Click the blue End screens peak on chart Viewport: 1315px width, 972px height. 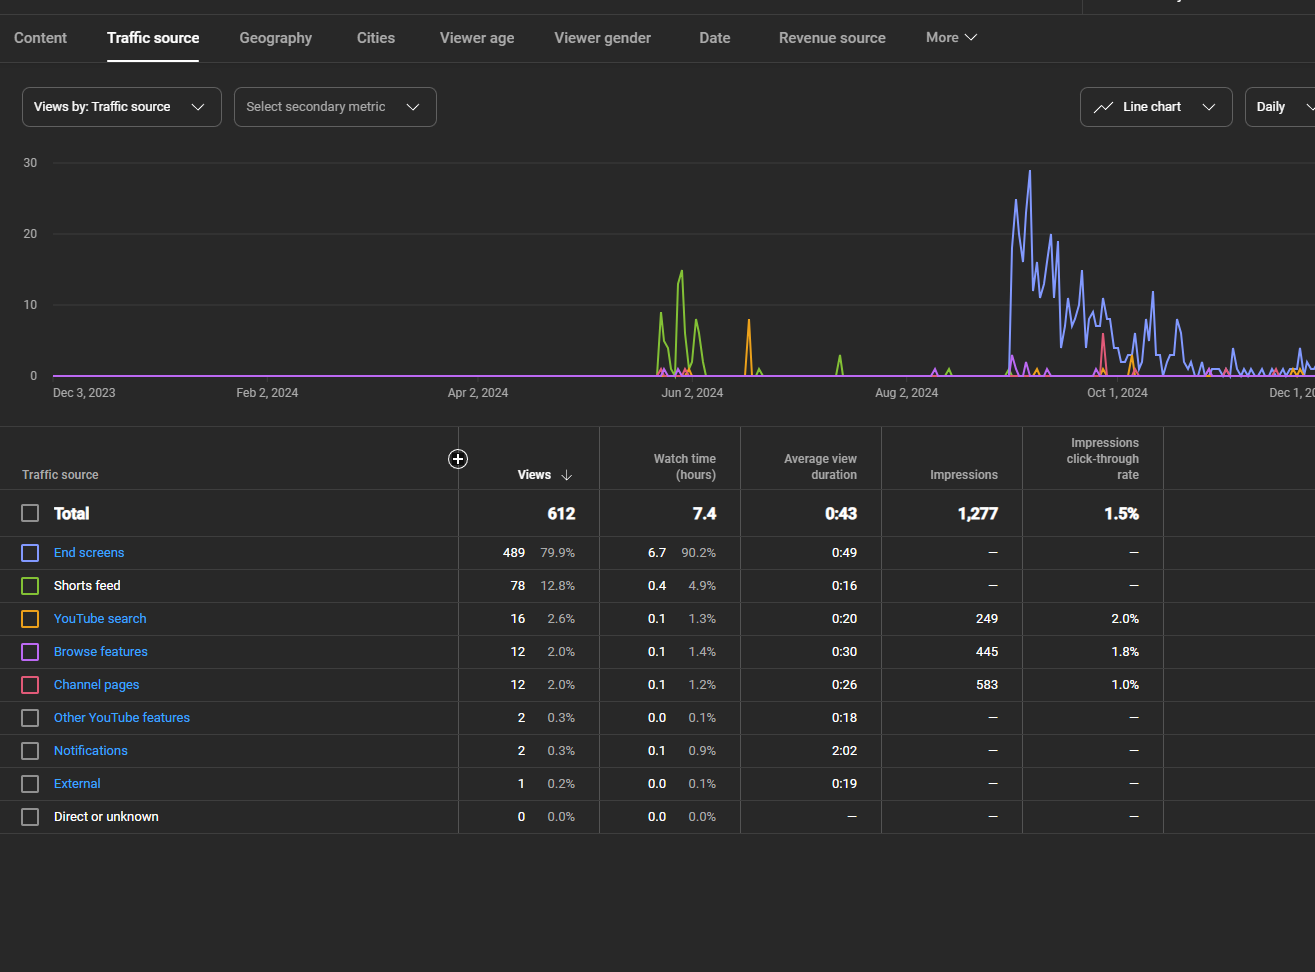point(1029,172)
